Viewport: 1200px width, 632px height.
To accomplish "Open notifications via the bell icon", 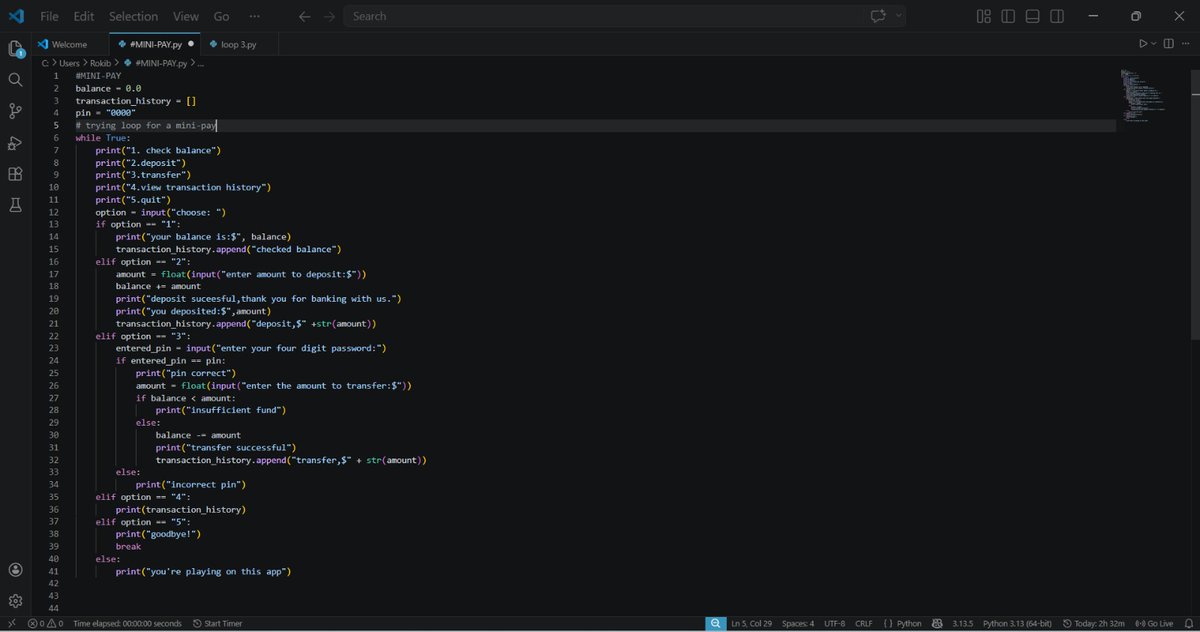I will (1188, 623).
